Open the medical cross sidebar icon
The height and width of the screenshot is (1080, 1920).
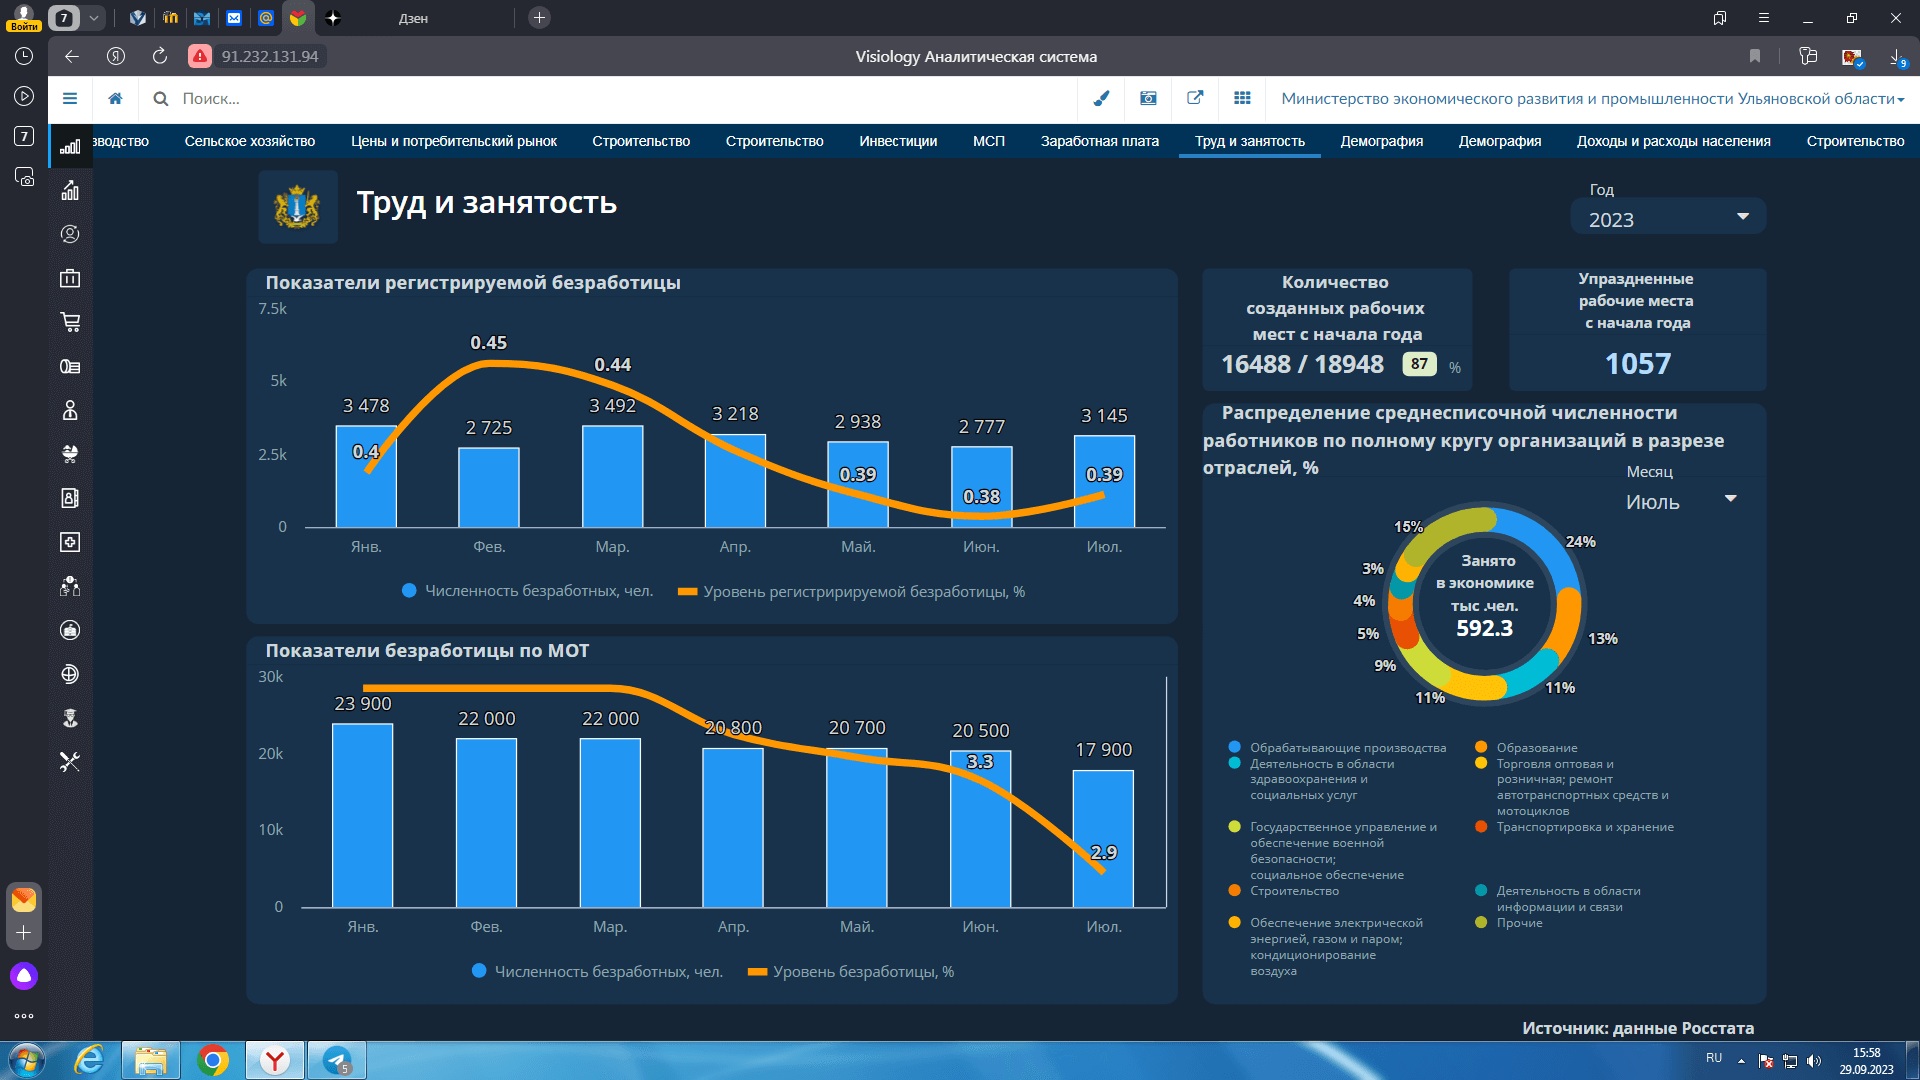70,542
